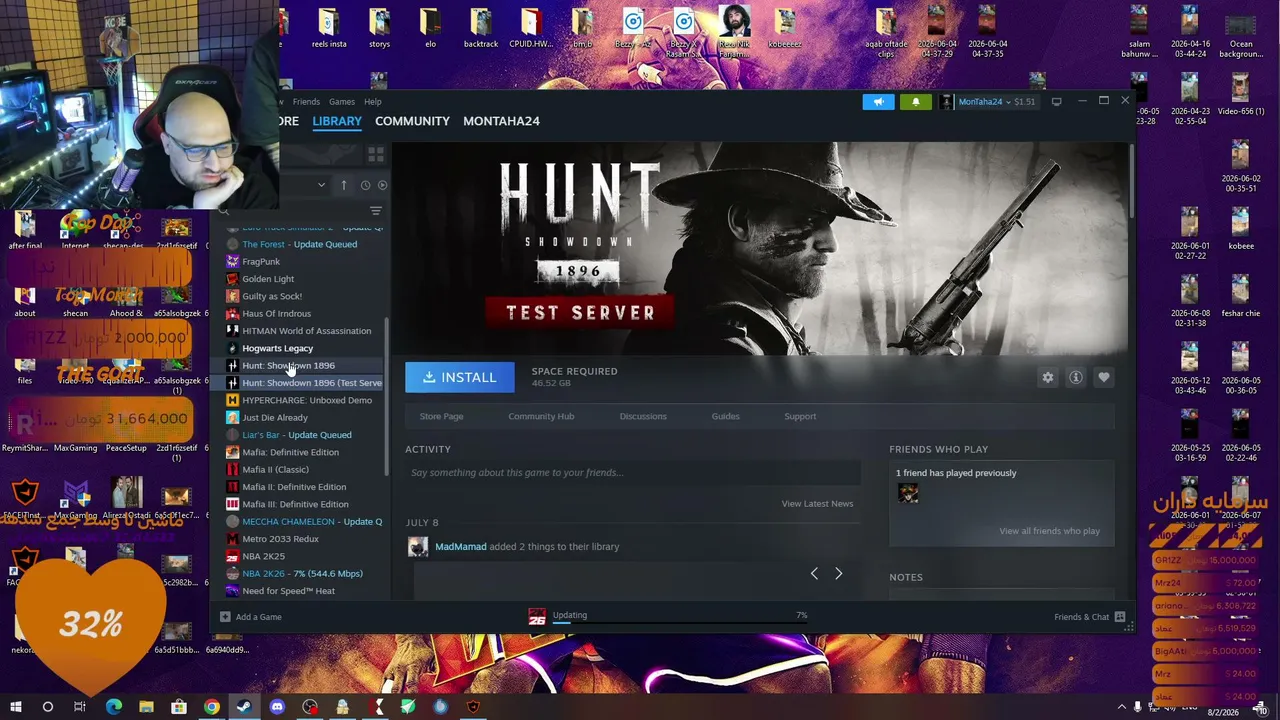This screenshot has width=1280, height=720.
Task: Open game settings gear for Hunt Test Server
Action: pos(1047,377)
